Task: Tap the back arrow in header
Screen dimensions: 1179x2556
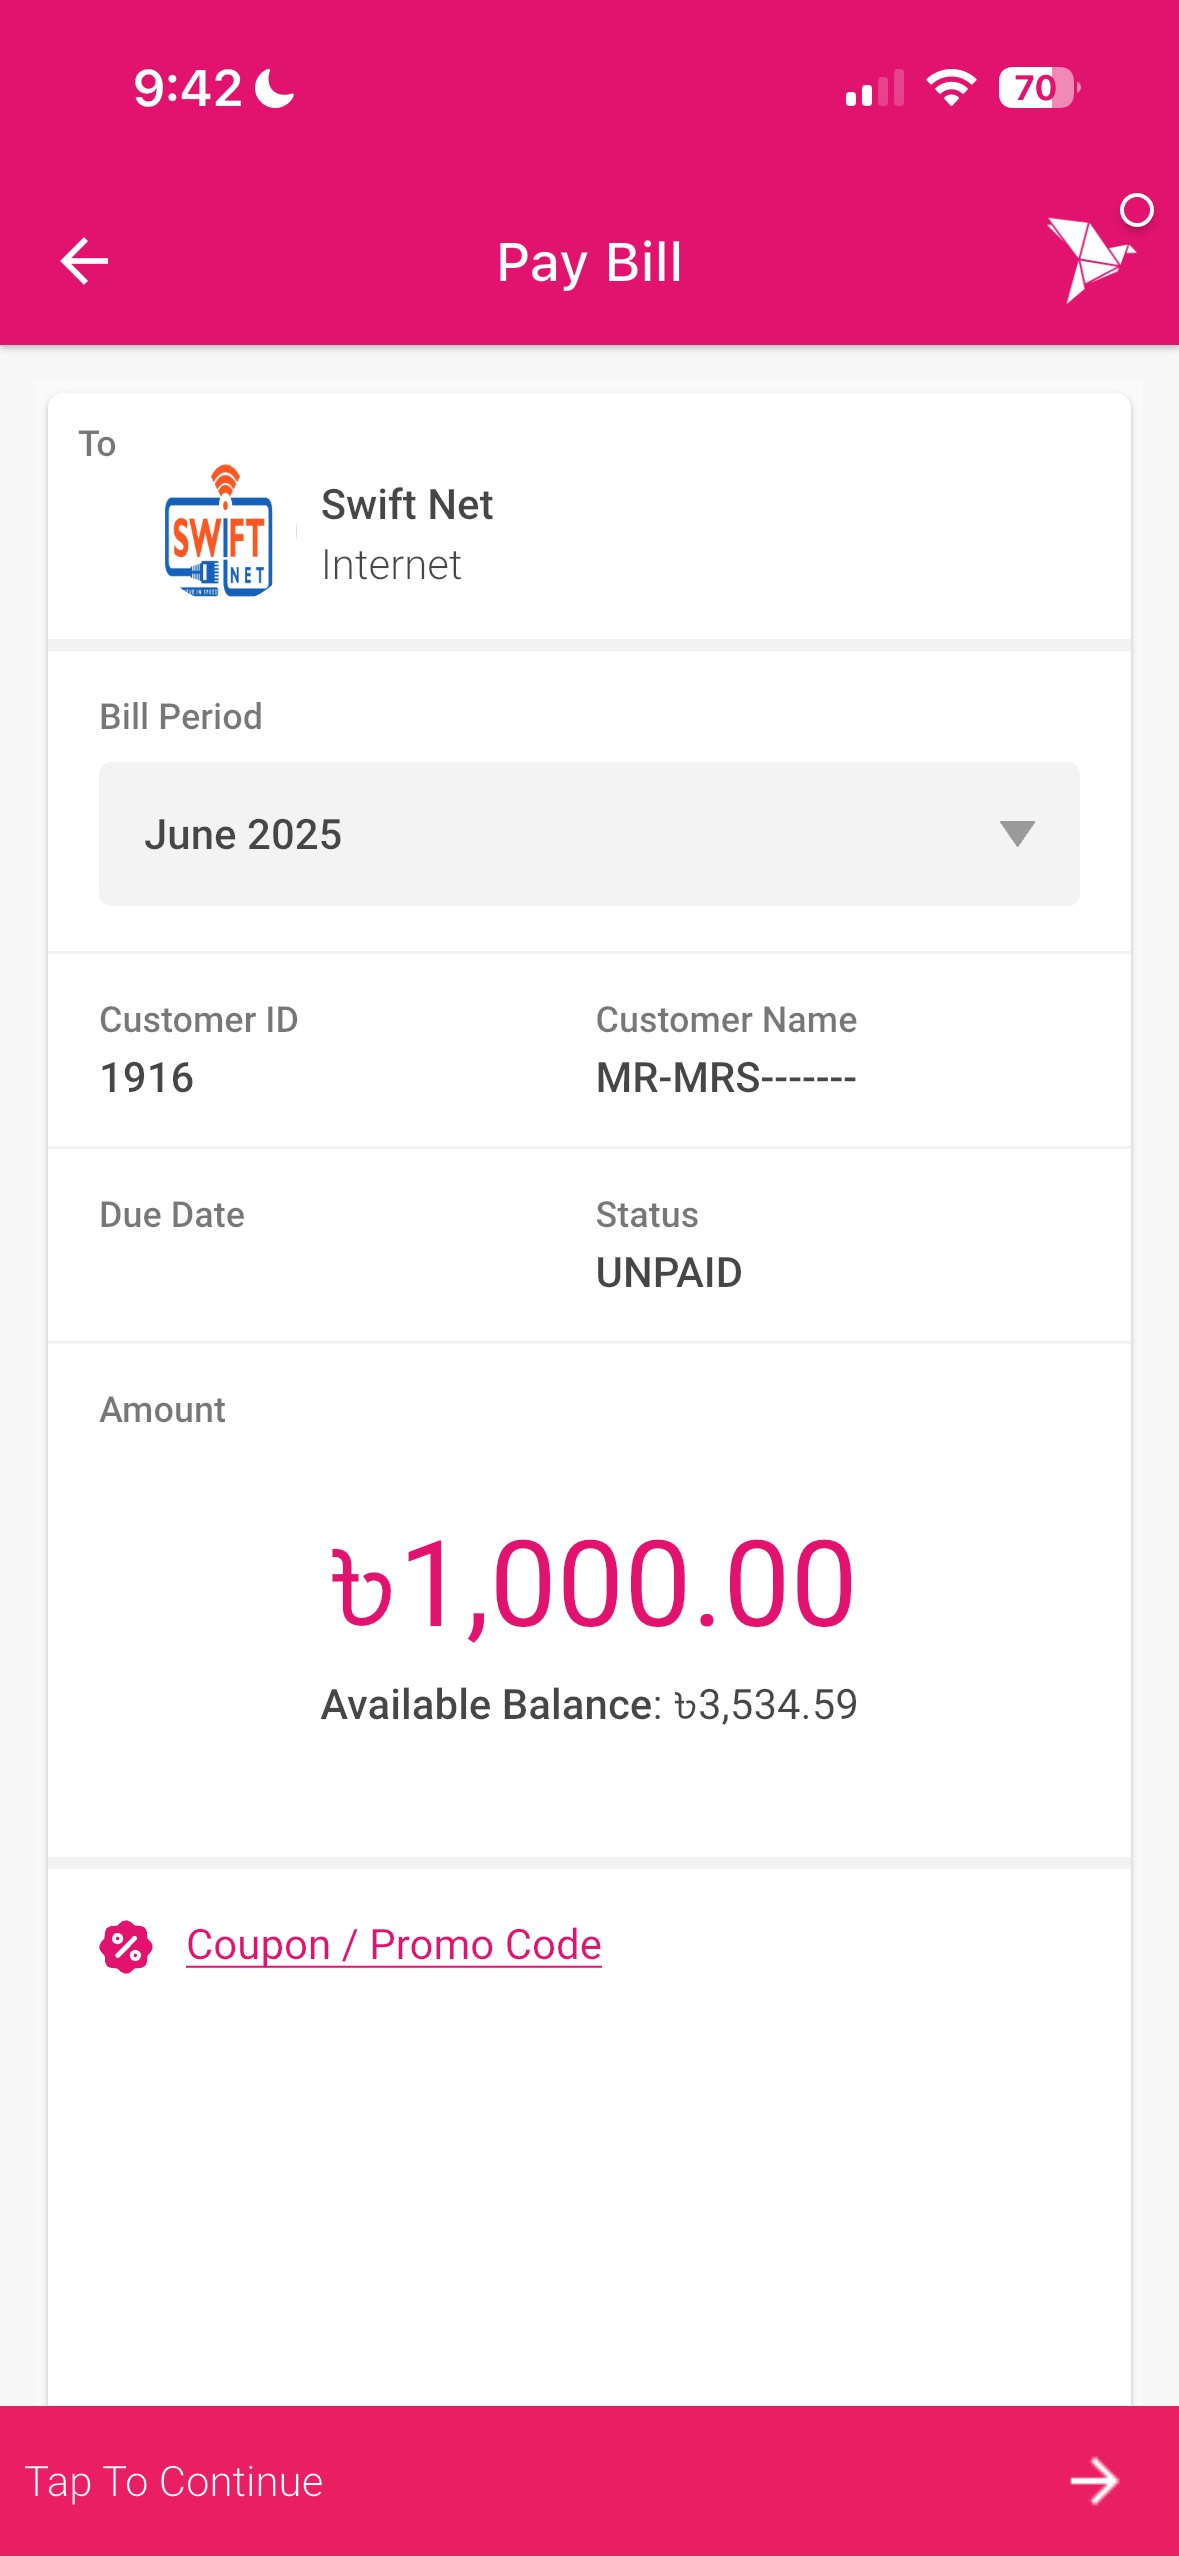Action: pyautogui.click(x=84, y=262)
